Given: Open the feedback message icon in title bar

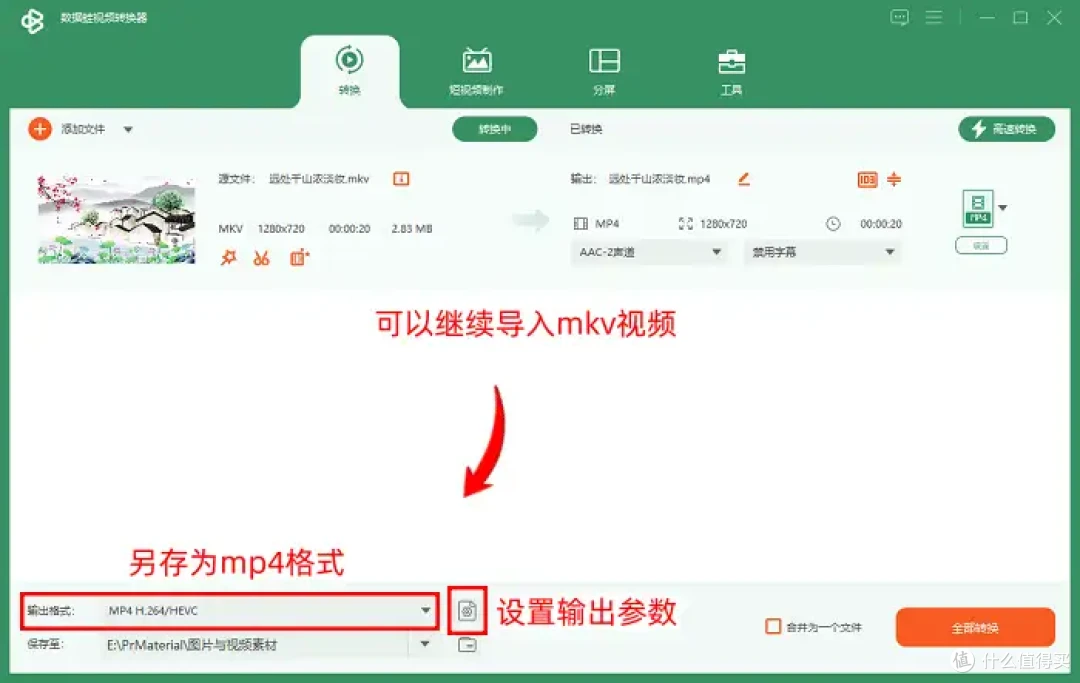Looking at the screenshot, I should pos(900,17).
